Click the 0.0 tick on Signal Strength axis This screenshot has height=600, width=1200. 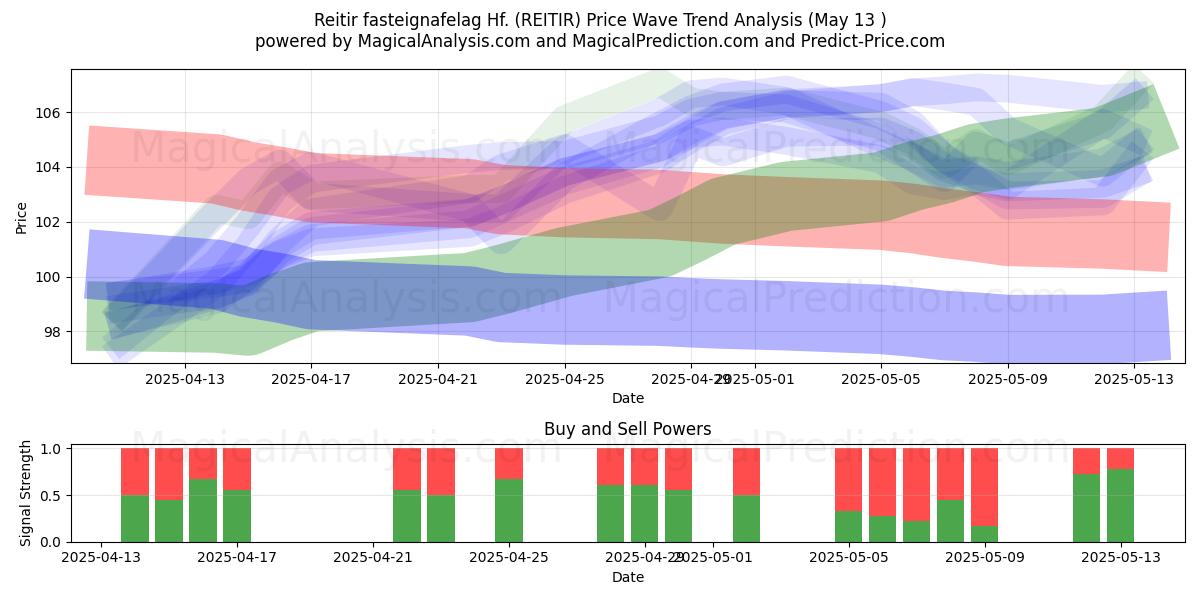click(51, 542)
